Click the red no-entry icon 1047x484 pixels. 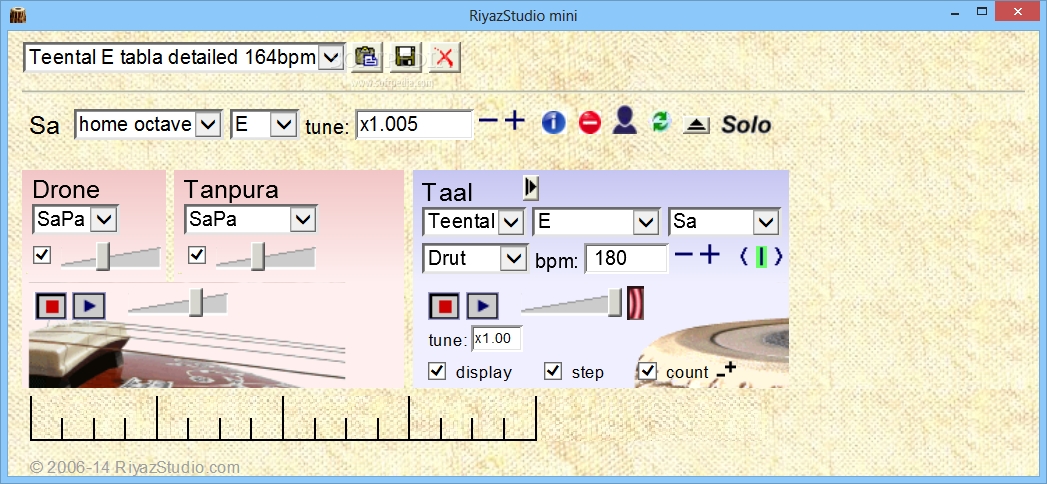click(x=590, y=123)
